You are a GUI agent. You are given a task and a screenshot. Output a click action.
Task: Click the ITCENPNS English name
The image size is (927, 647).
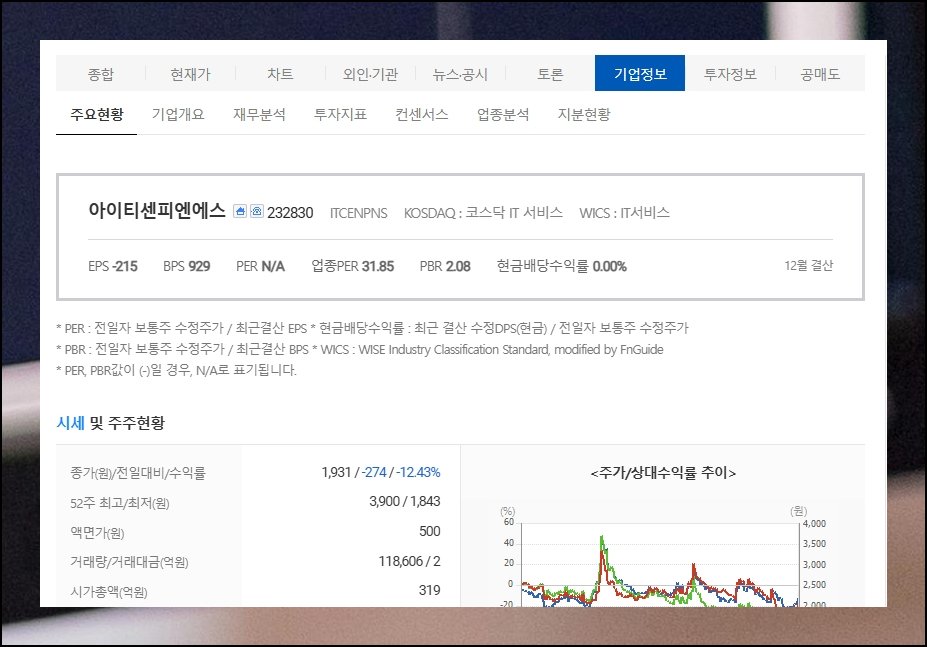pos(358,213)
